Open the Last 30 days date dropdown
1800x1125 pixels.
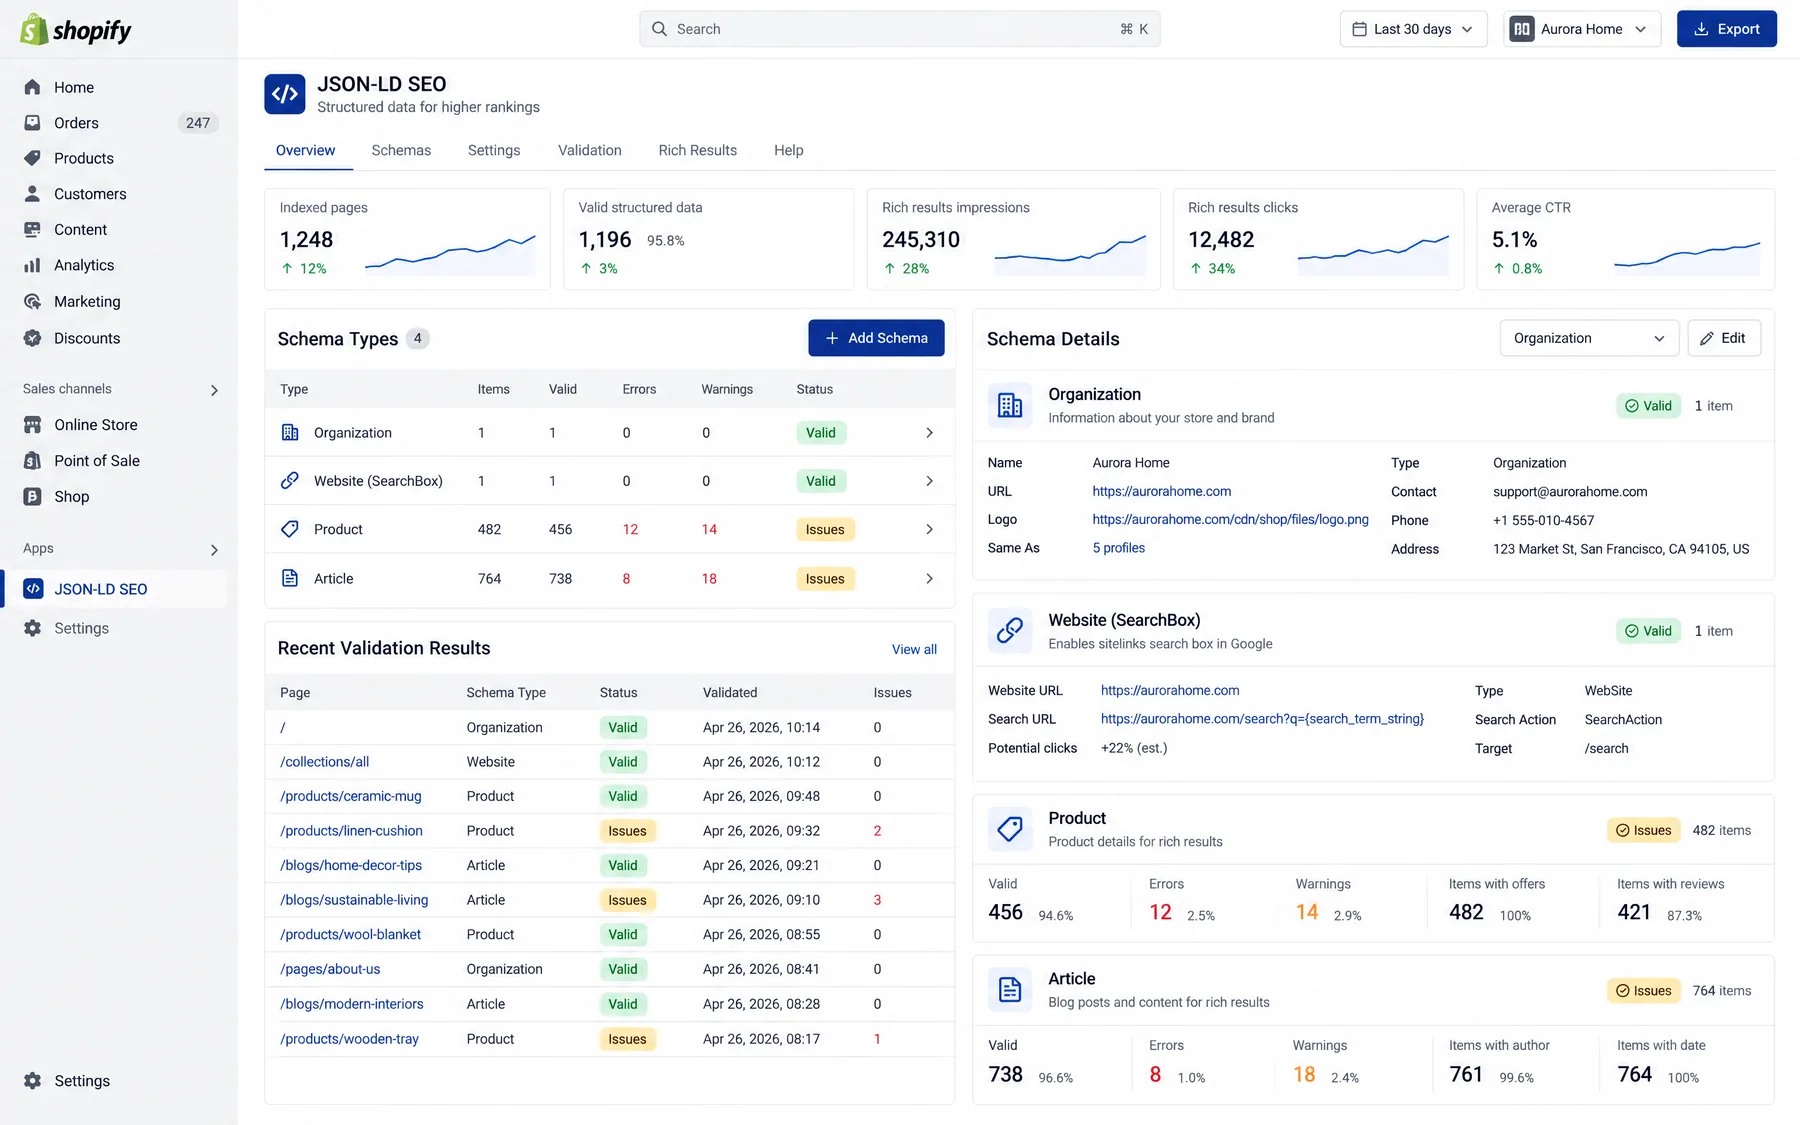click(1413, 29)
